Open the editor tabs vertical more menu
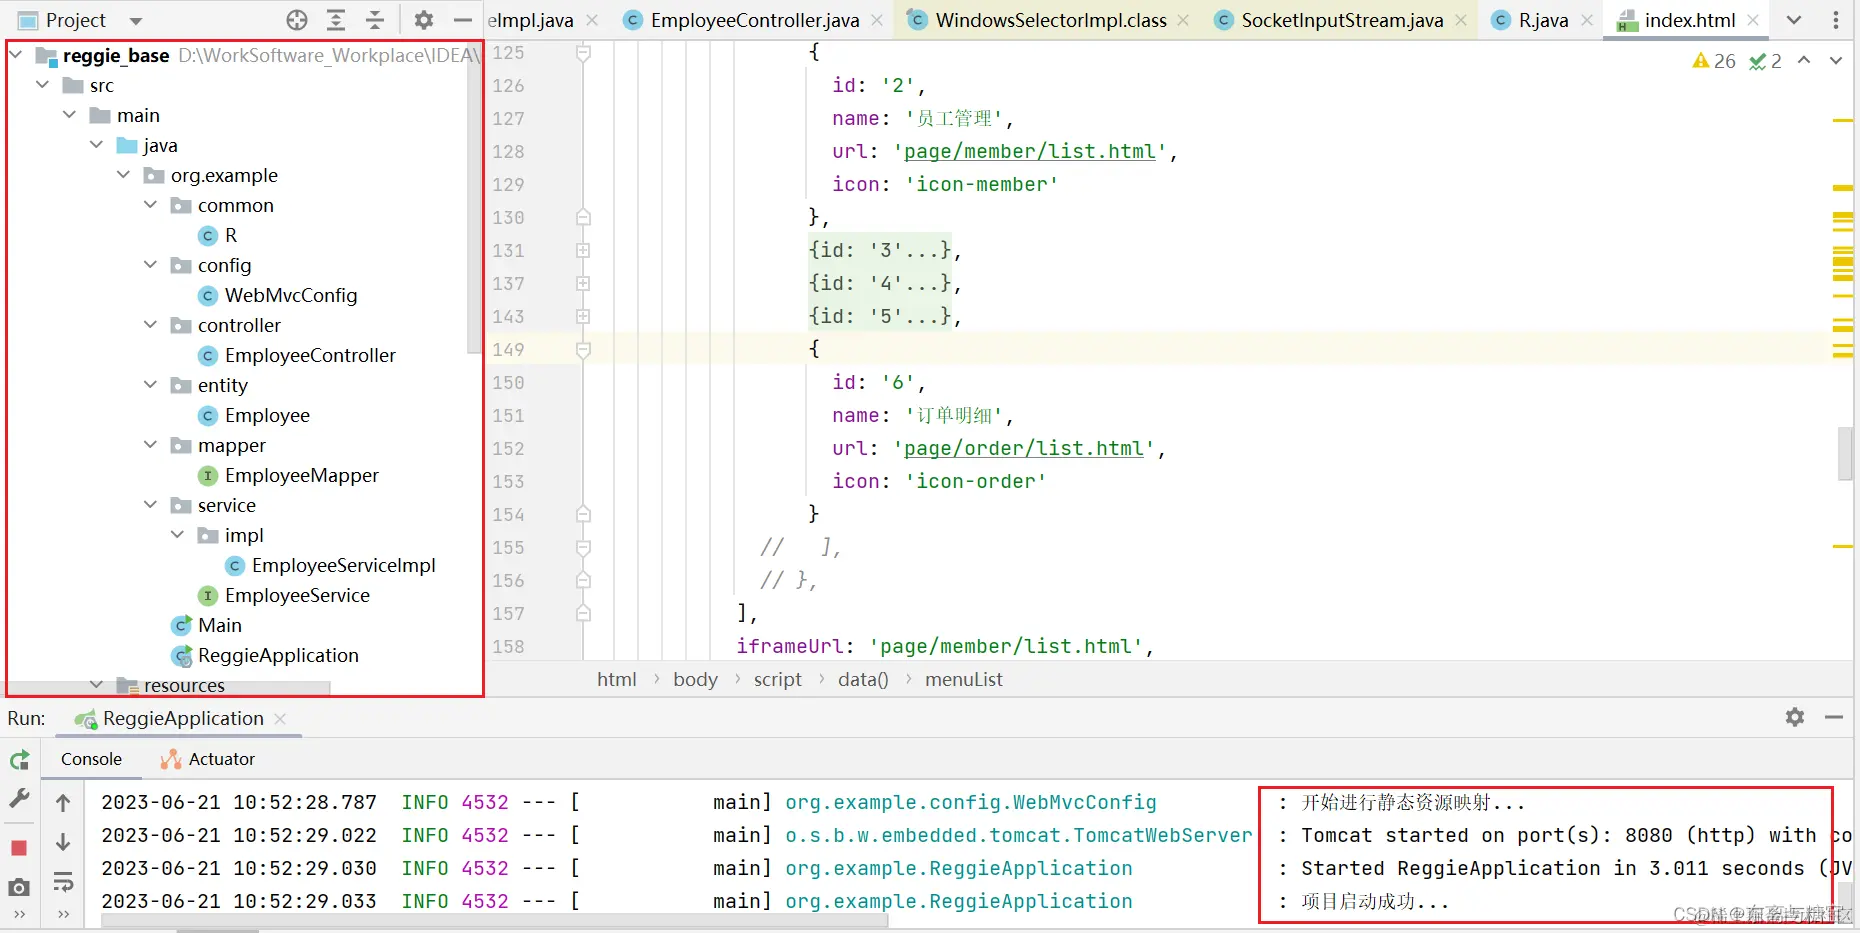The width and height of the screenshot is (1860, 933). (x=1836, y=20)
